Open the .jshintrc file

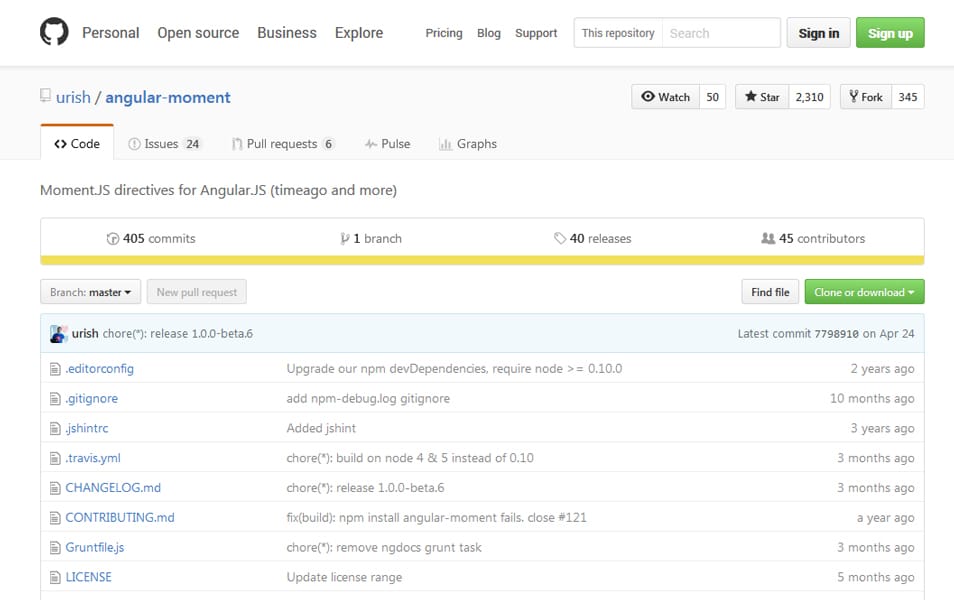87,428
